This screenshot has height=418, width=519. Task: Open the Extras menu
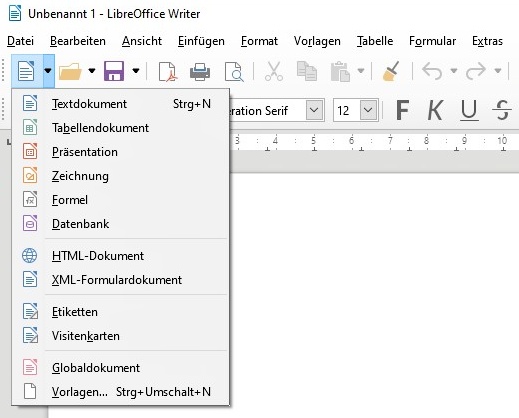click(x=487, y=41)
